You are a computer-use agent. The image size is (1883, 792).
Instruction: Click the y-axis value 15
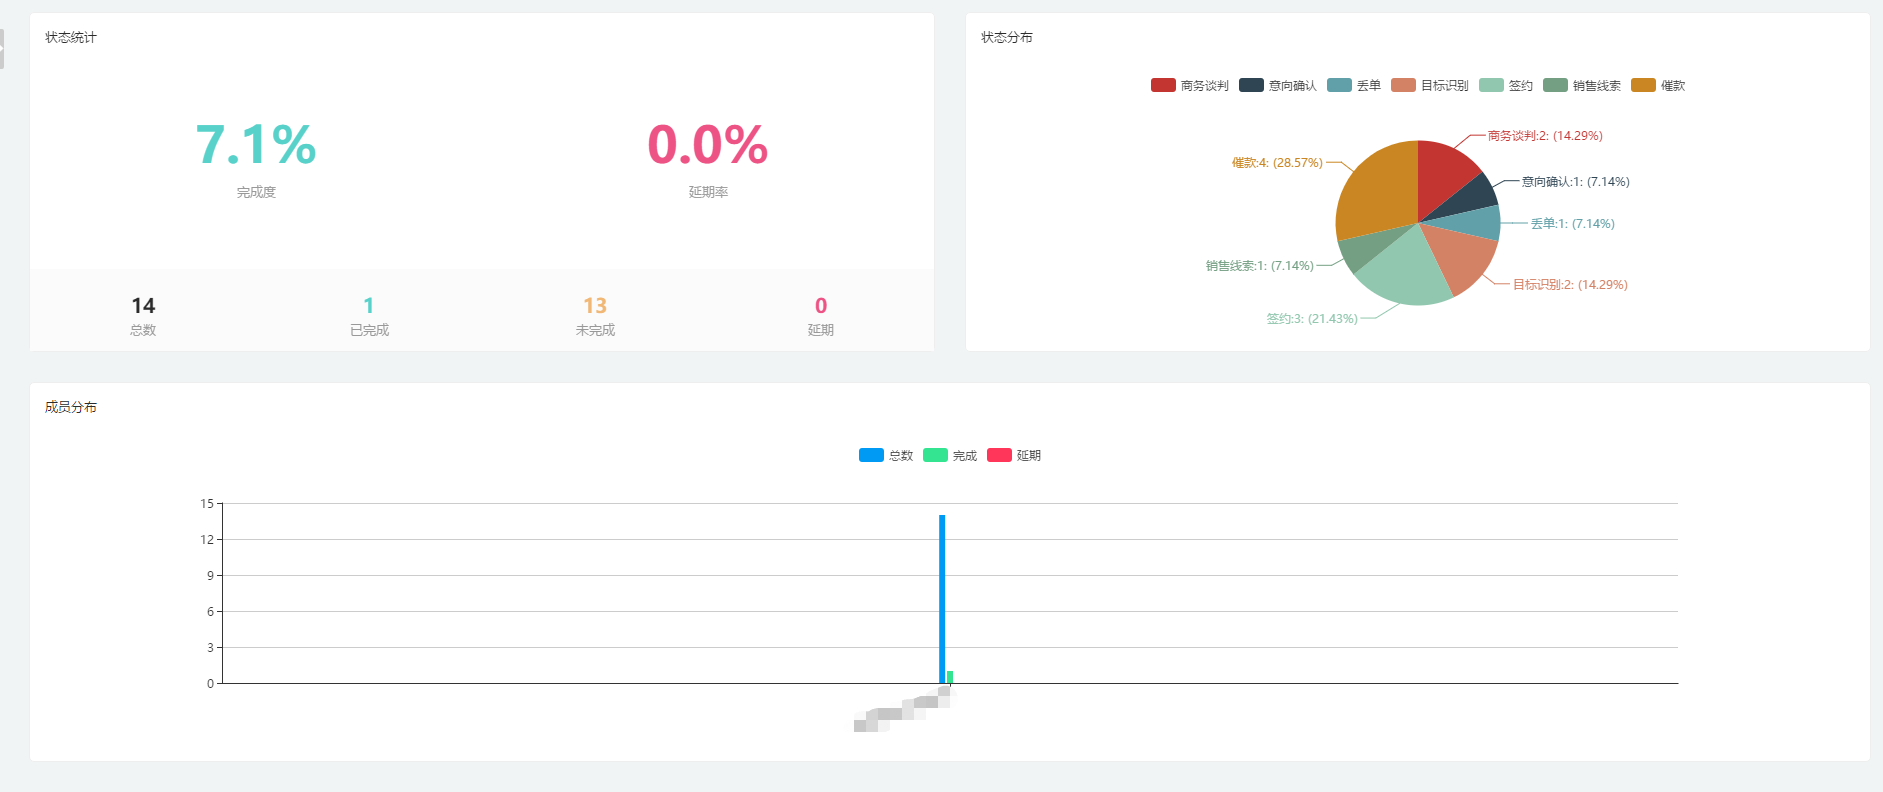207,503
